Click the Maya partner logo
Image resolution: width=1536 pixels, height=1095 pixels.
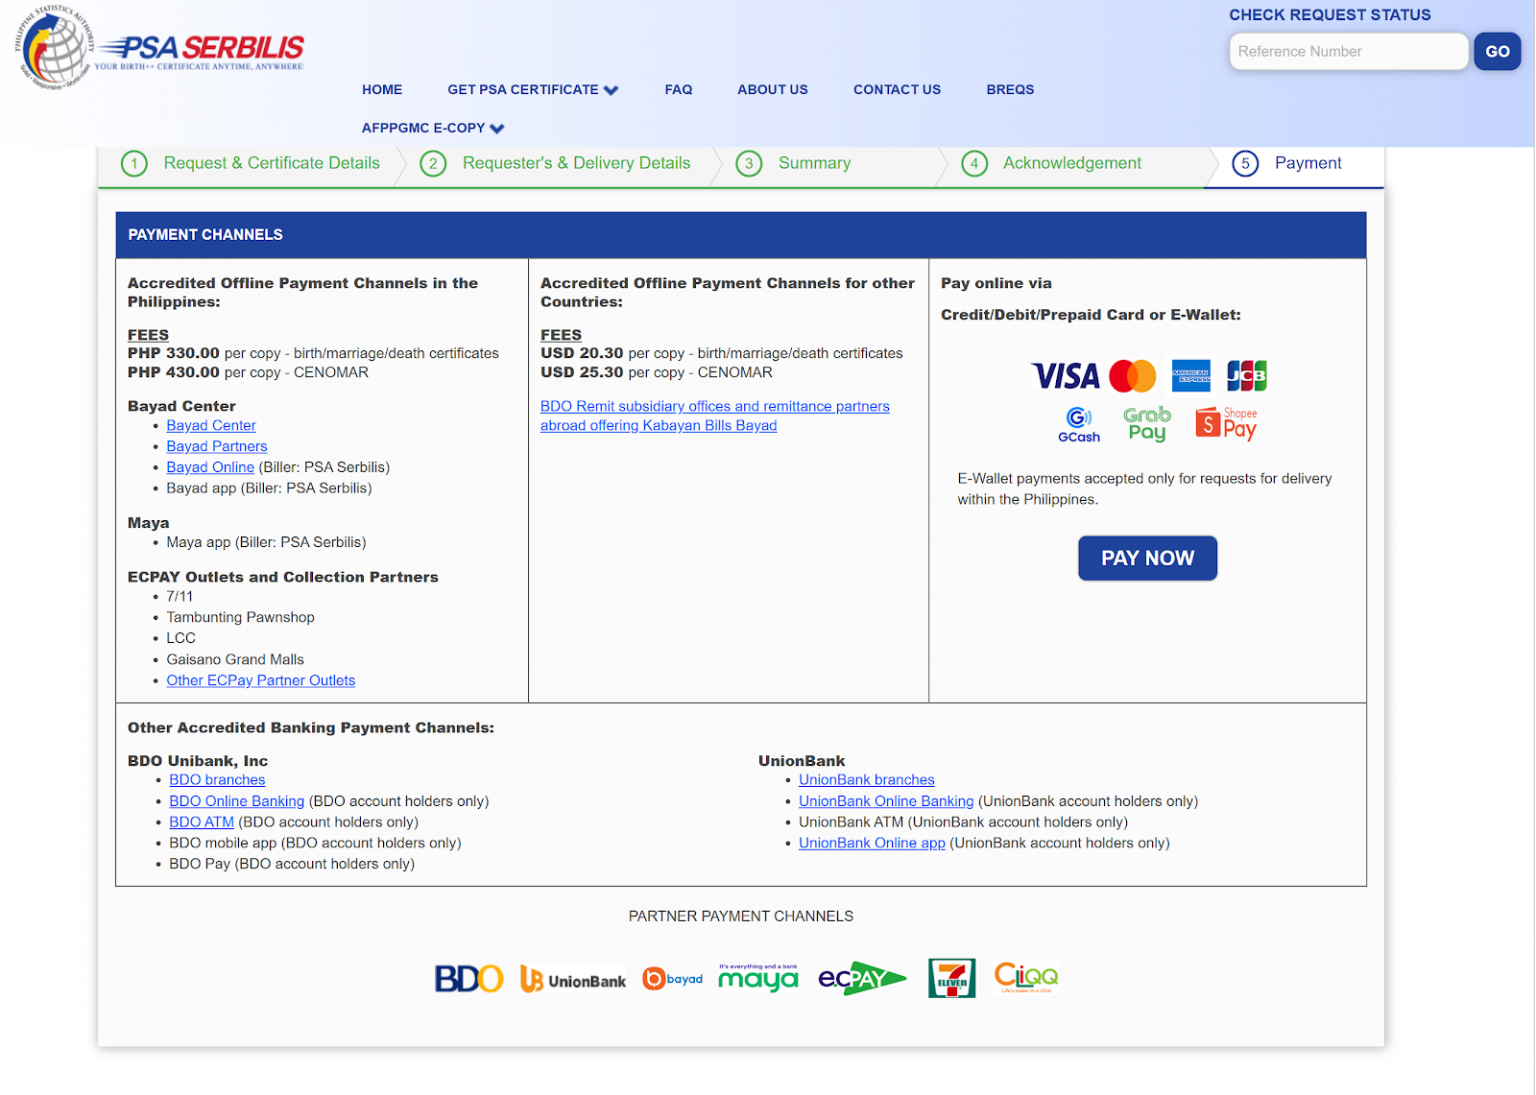coord(758,978)
